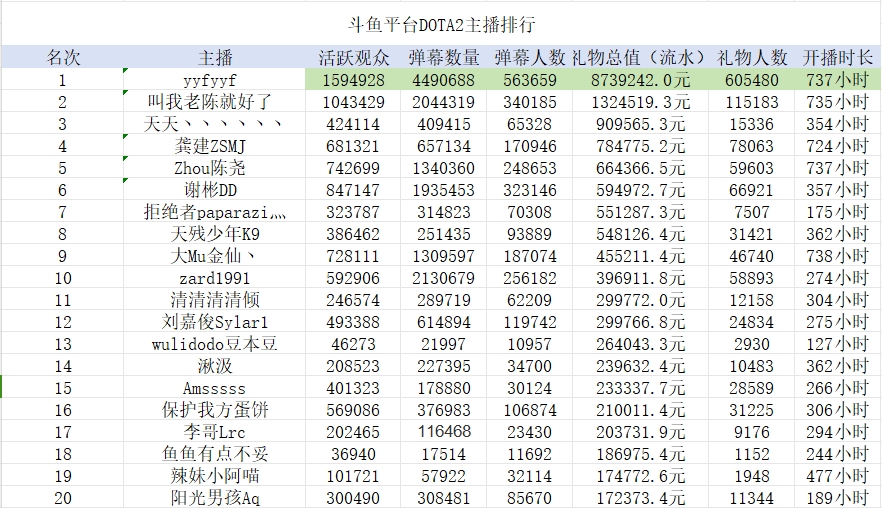This screenshot has width=882, height=508.
Task: Select danmaku users value 563659
Action: [x=530, y=80]
